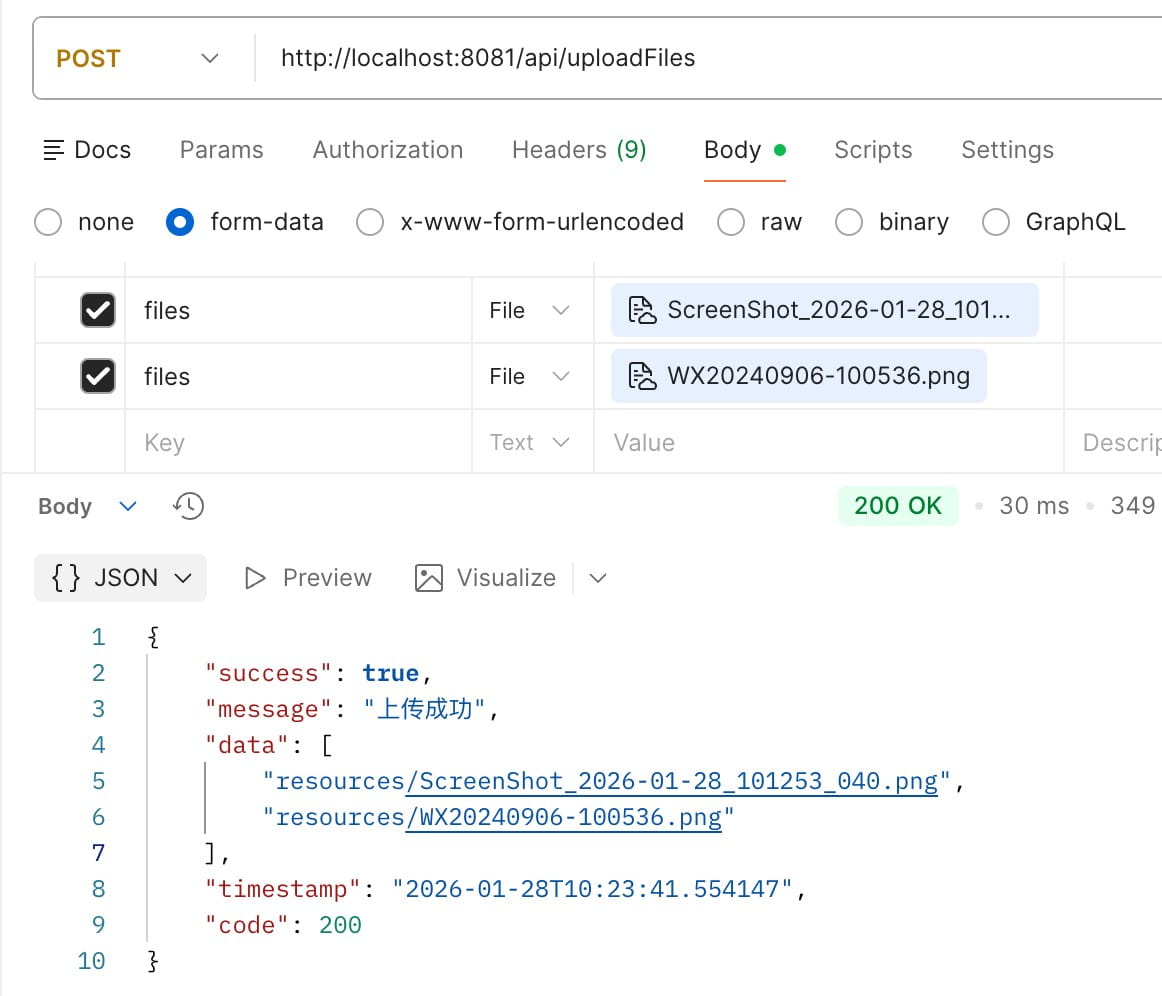This screenshot has width=1162, height=996.
Task: Open the response Body section dropdown
Action: tap(128, 506)
